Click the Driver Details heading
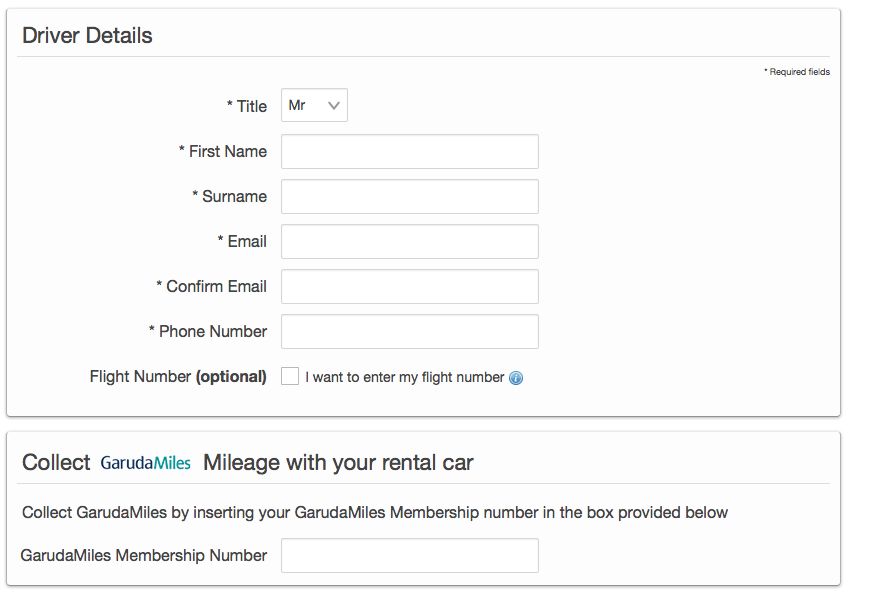This screenshot has height=601, width=878. click(x=87, y=36)
